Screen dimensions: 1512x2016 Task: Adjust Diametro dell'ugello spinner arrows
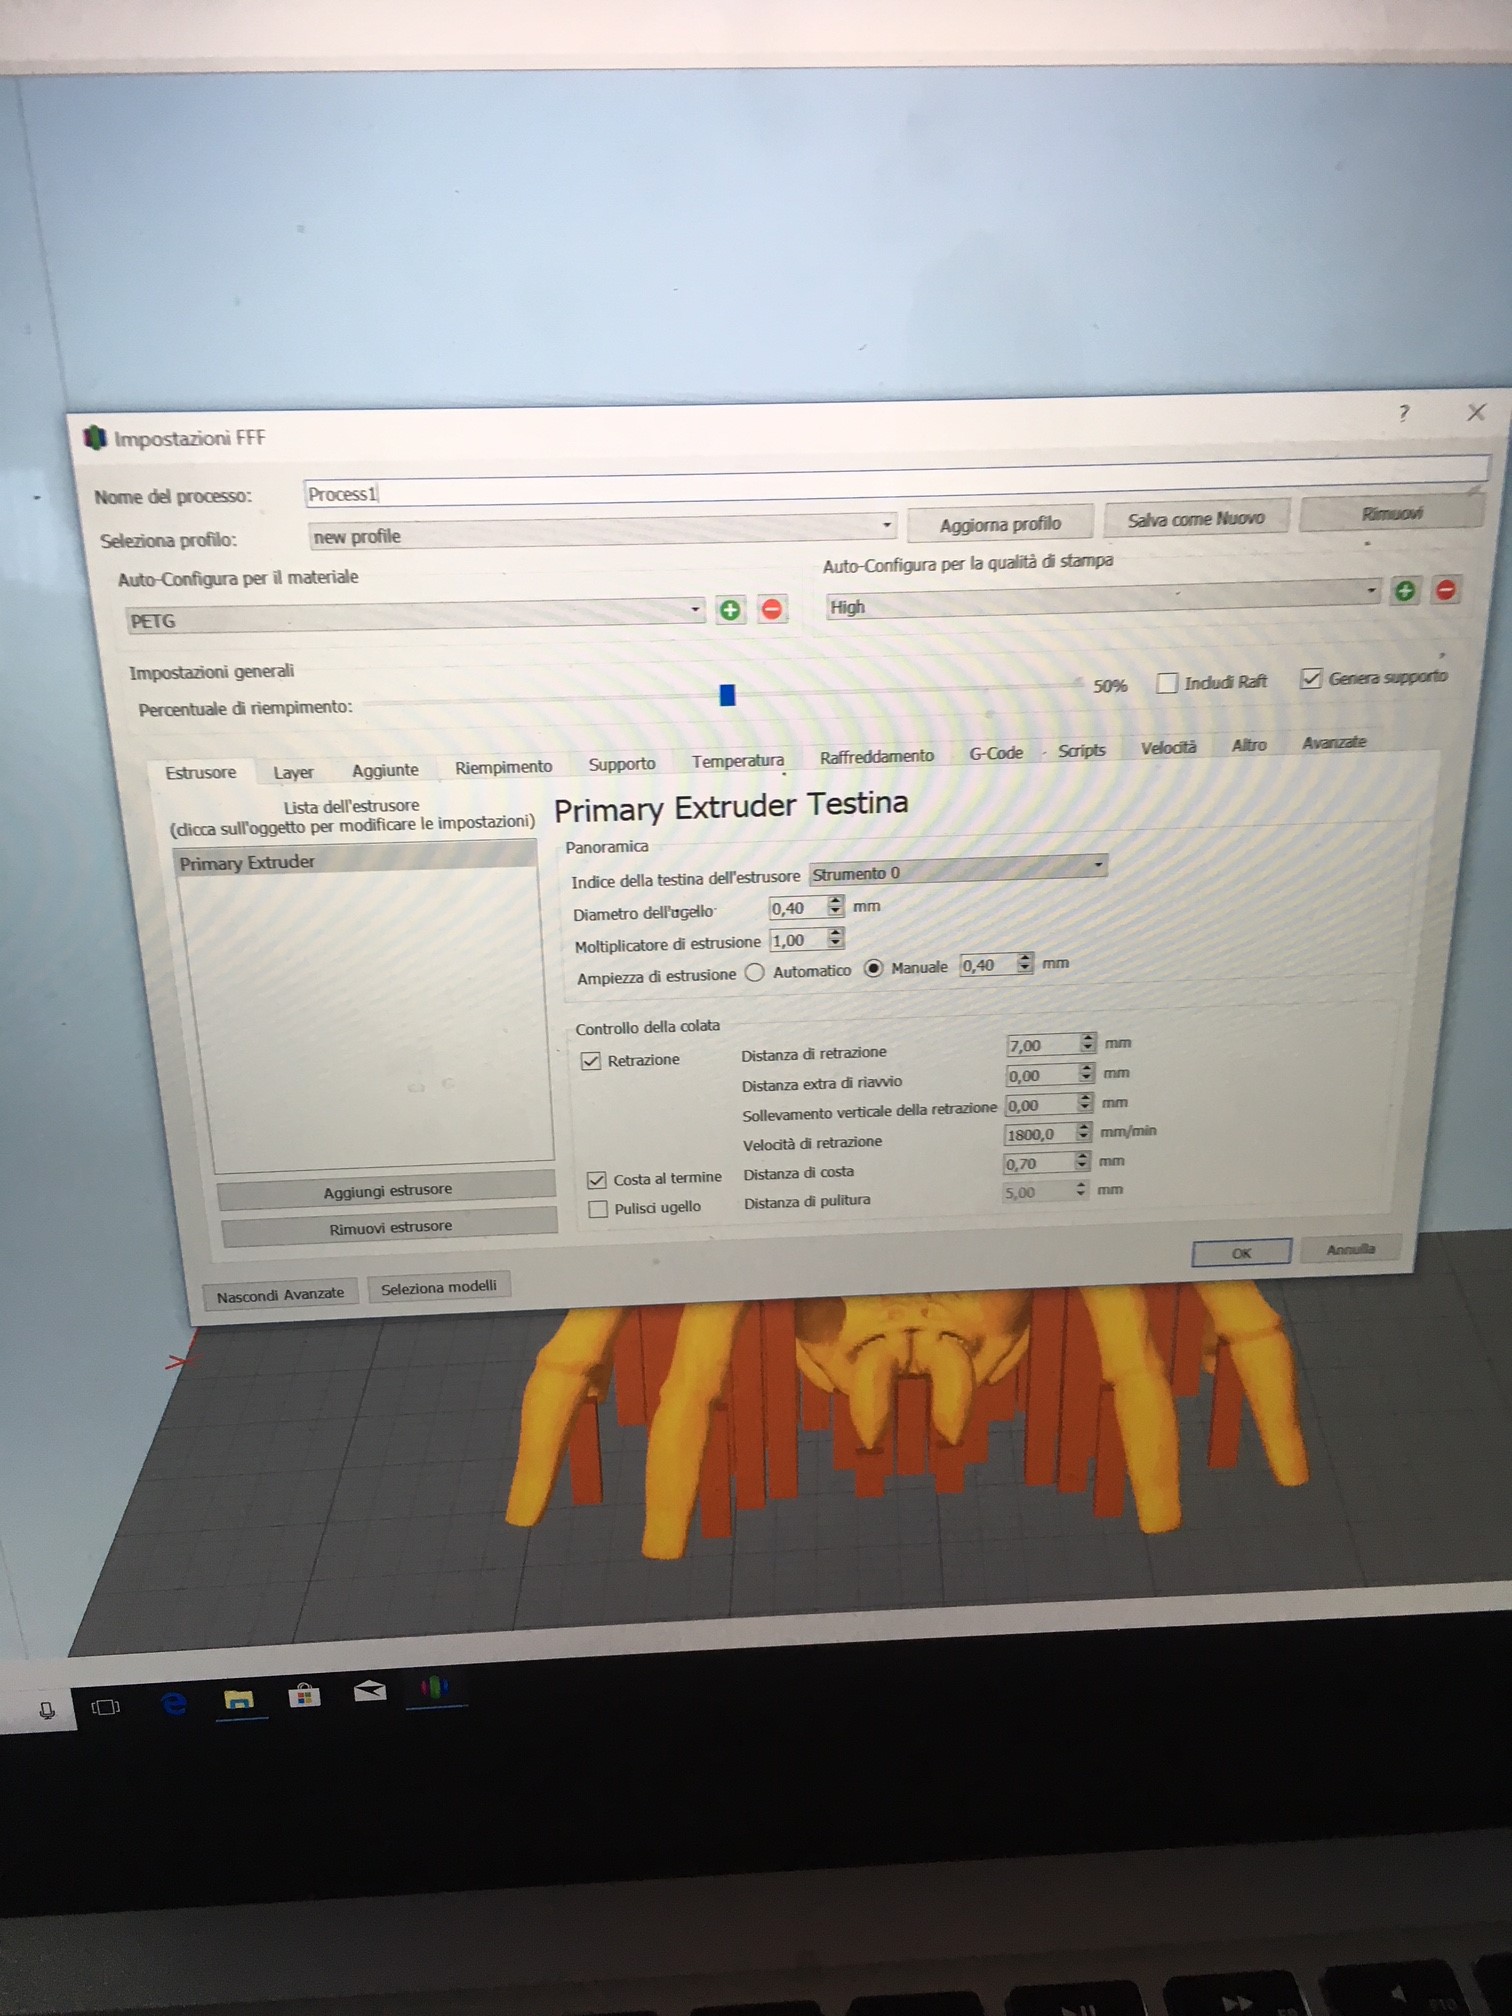[836, 906]
